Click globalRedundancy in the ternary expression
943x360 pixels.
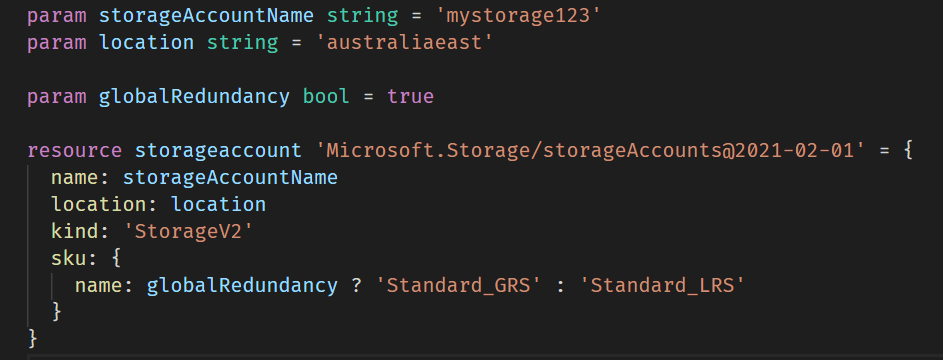242,285
